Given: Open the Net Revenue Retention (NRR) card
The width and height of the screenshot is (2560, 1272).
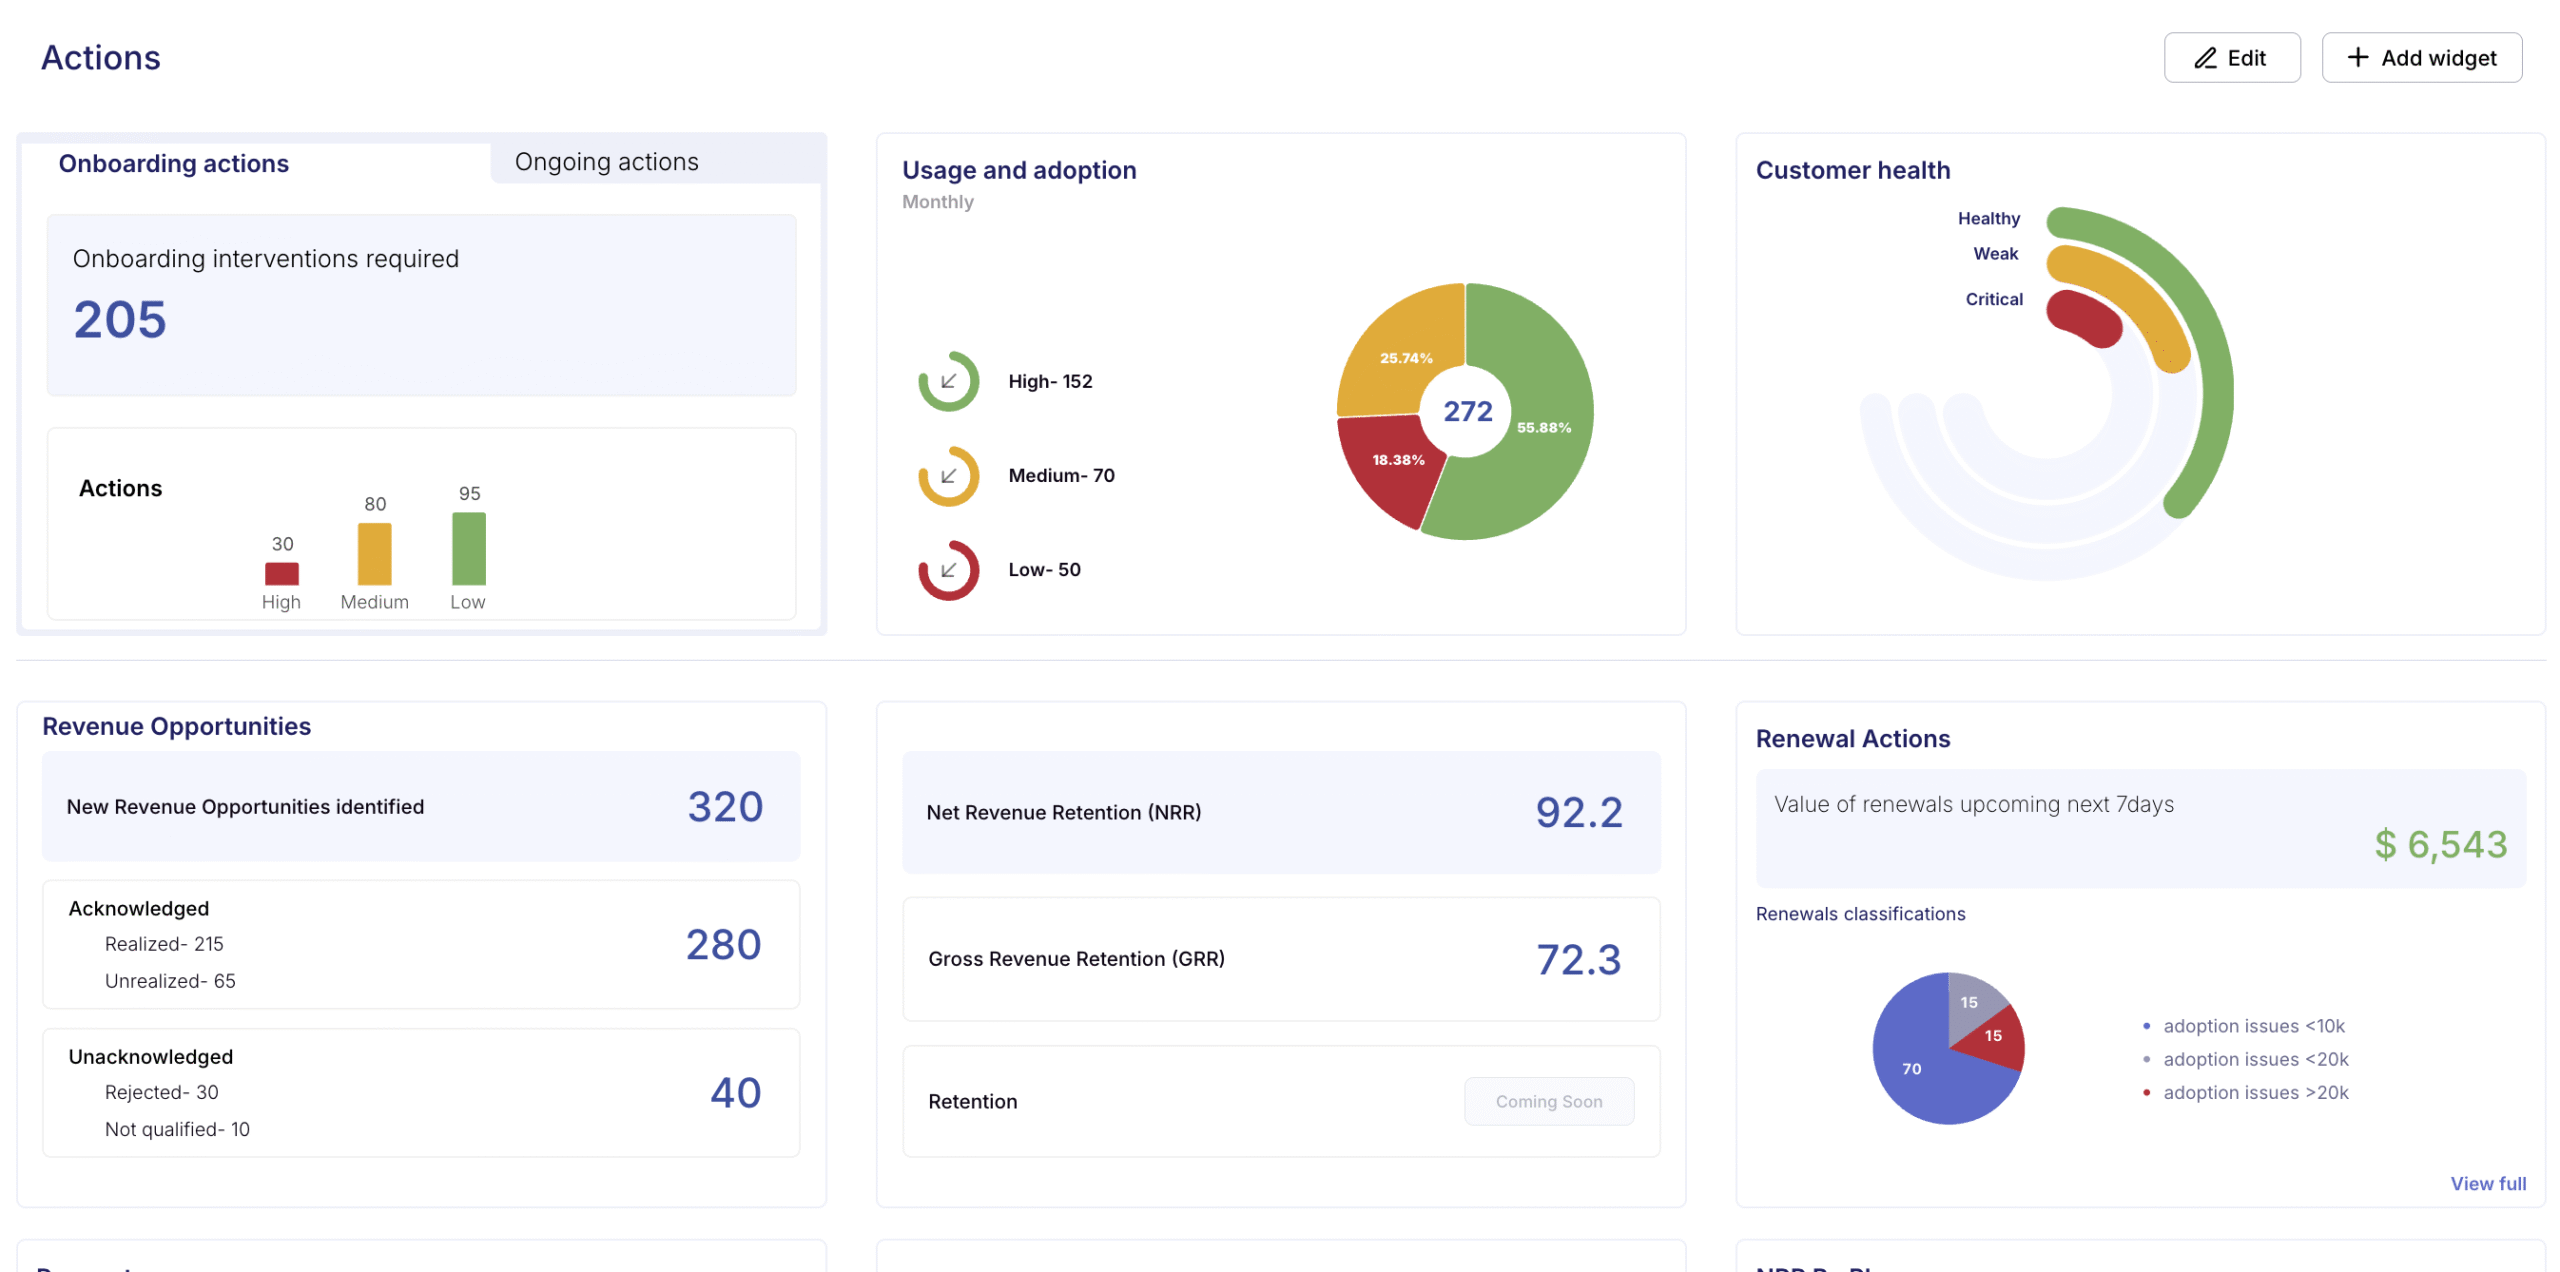Looking at the screenshot, I should 1280,812.
